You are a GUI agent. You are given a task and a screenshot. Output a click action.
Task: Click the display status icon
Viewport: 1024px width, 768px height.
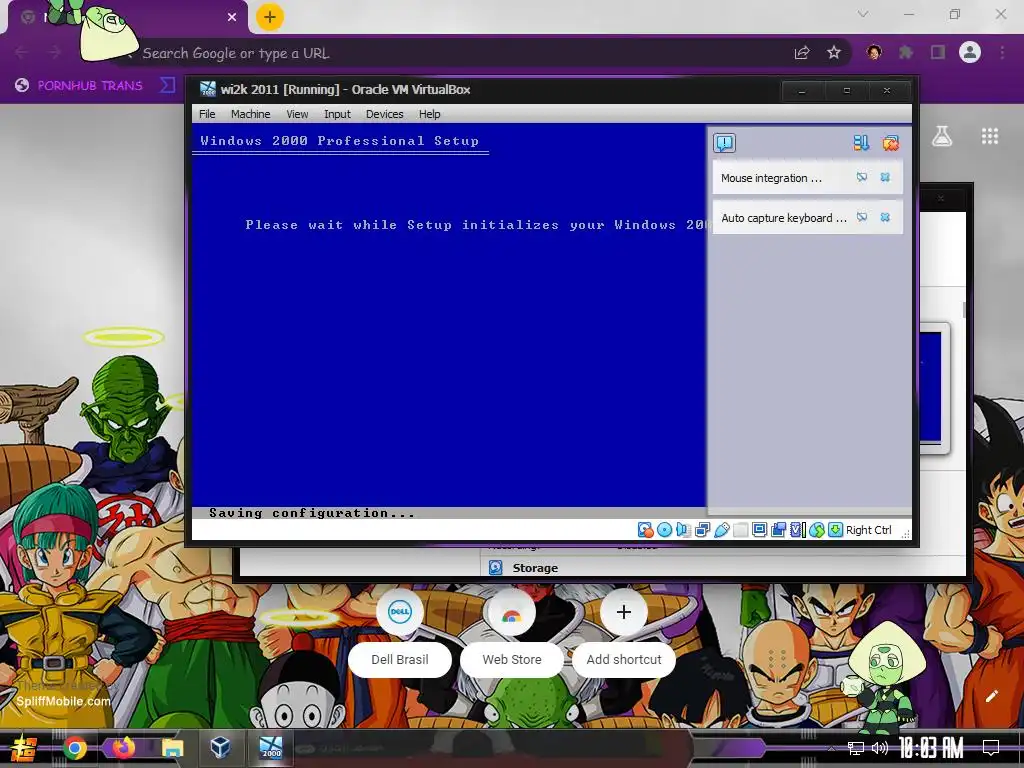(x=759, y=530)
